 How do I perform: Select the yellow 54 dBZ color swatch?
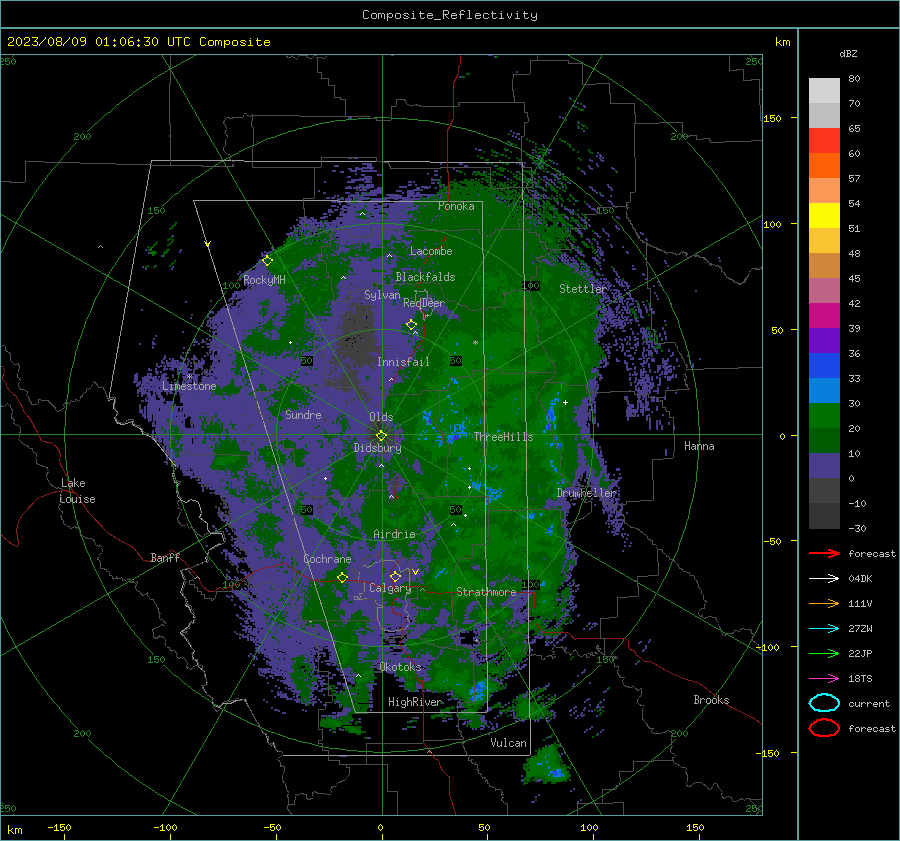click(x=824, y=215)
